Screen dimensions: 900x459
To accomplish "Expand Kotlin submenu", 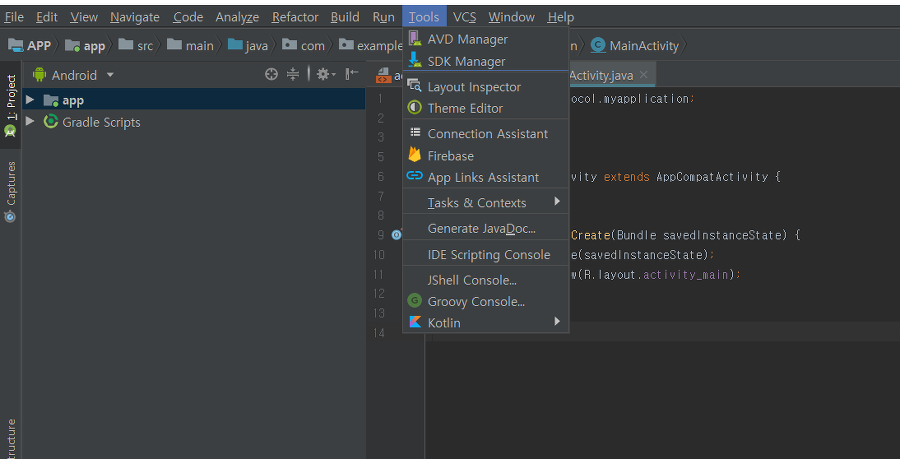I will (x=486, y=322).
